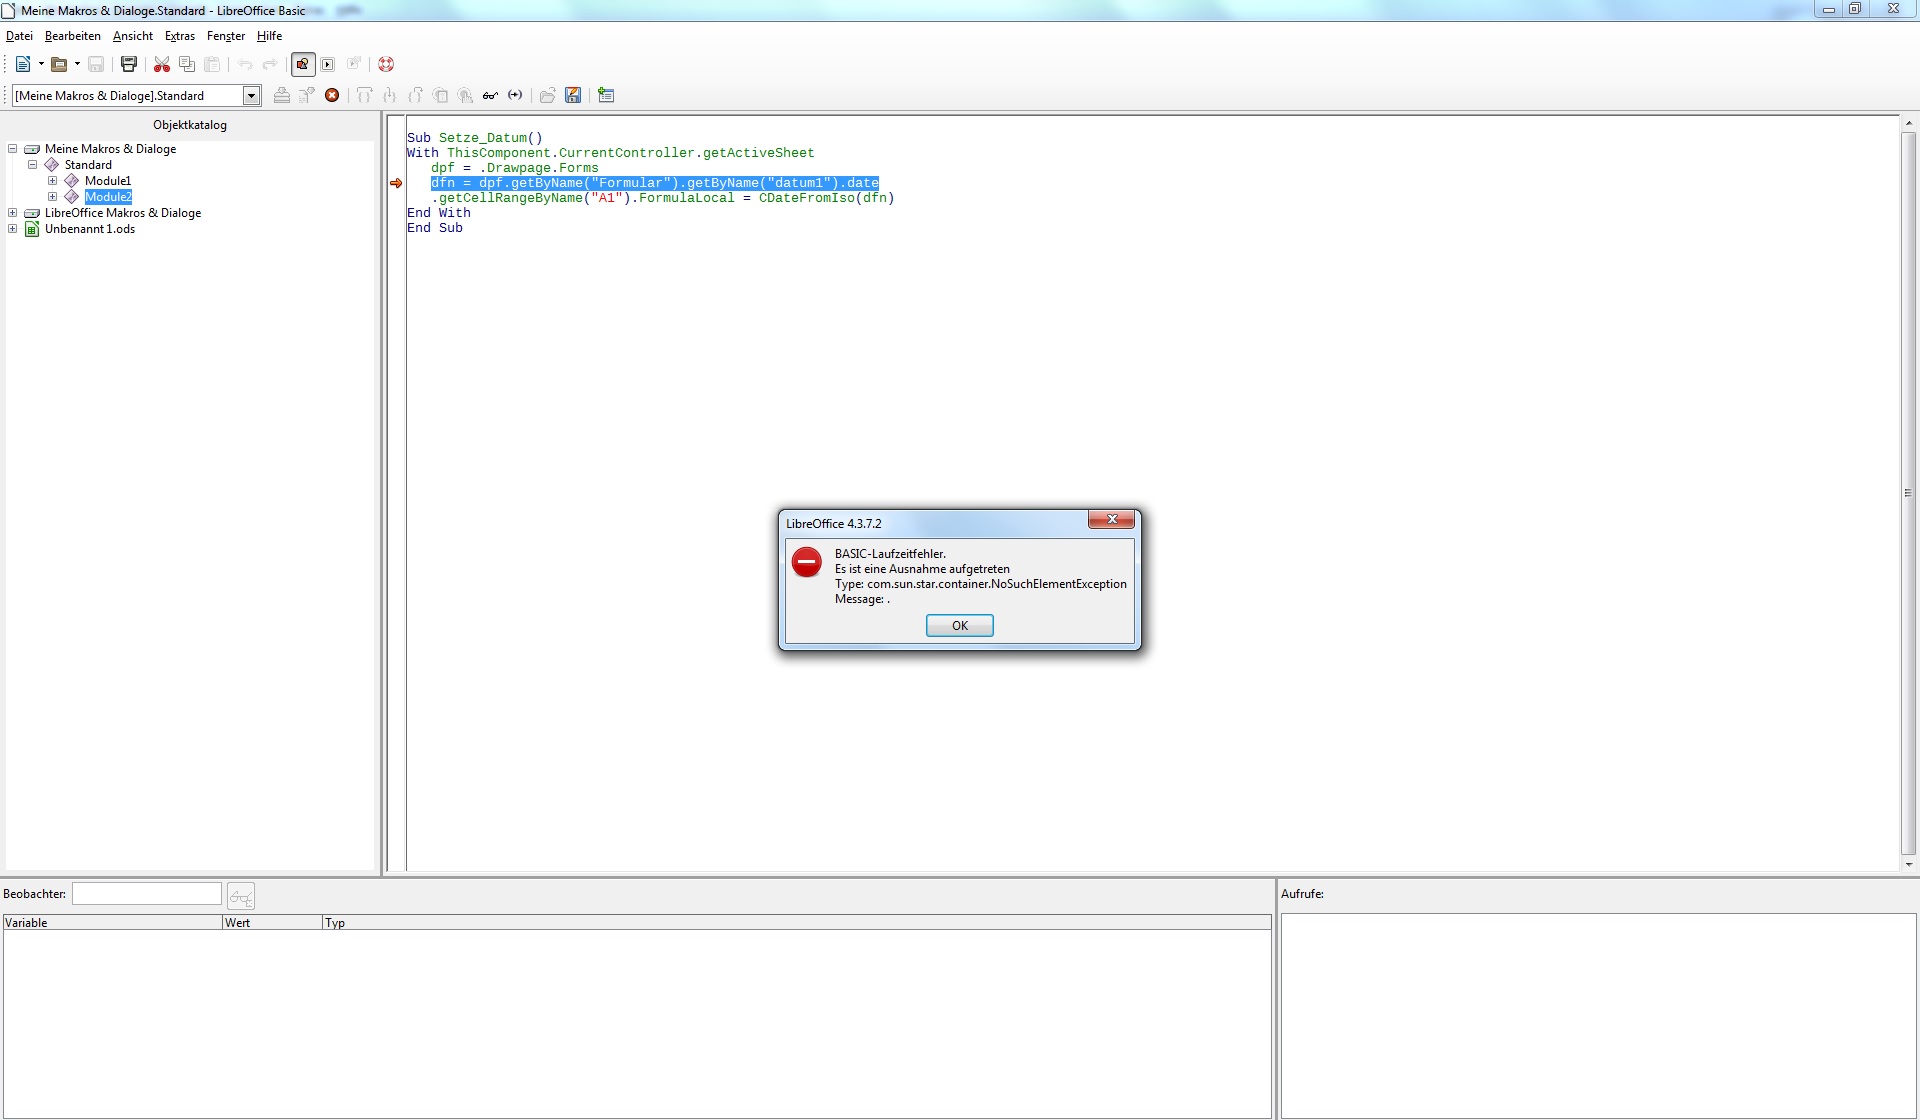Select Module1 in the object catalog
Viewport: 1920px width, 1120px height.
(x=107, y=181)
